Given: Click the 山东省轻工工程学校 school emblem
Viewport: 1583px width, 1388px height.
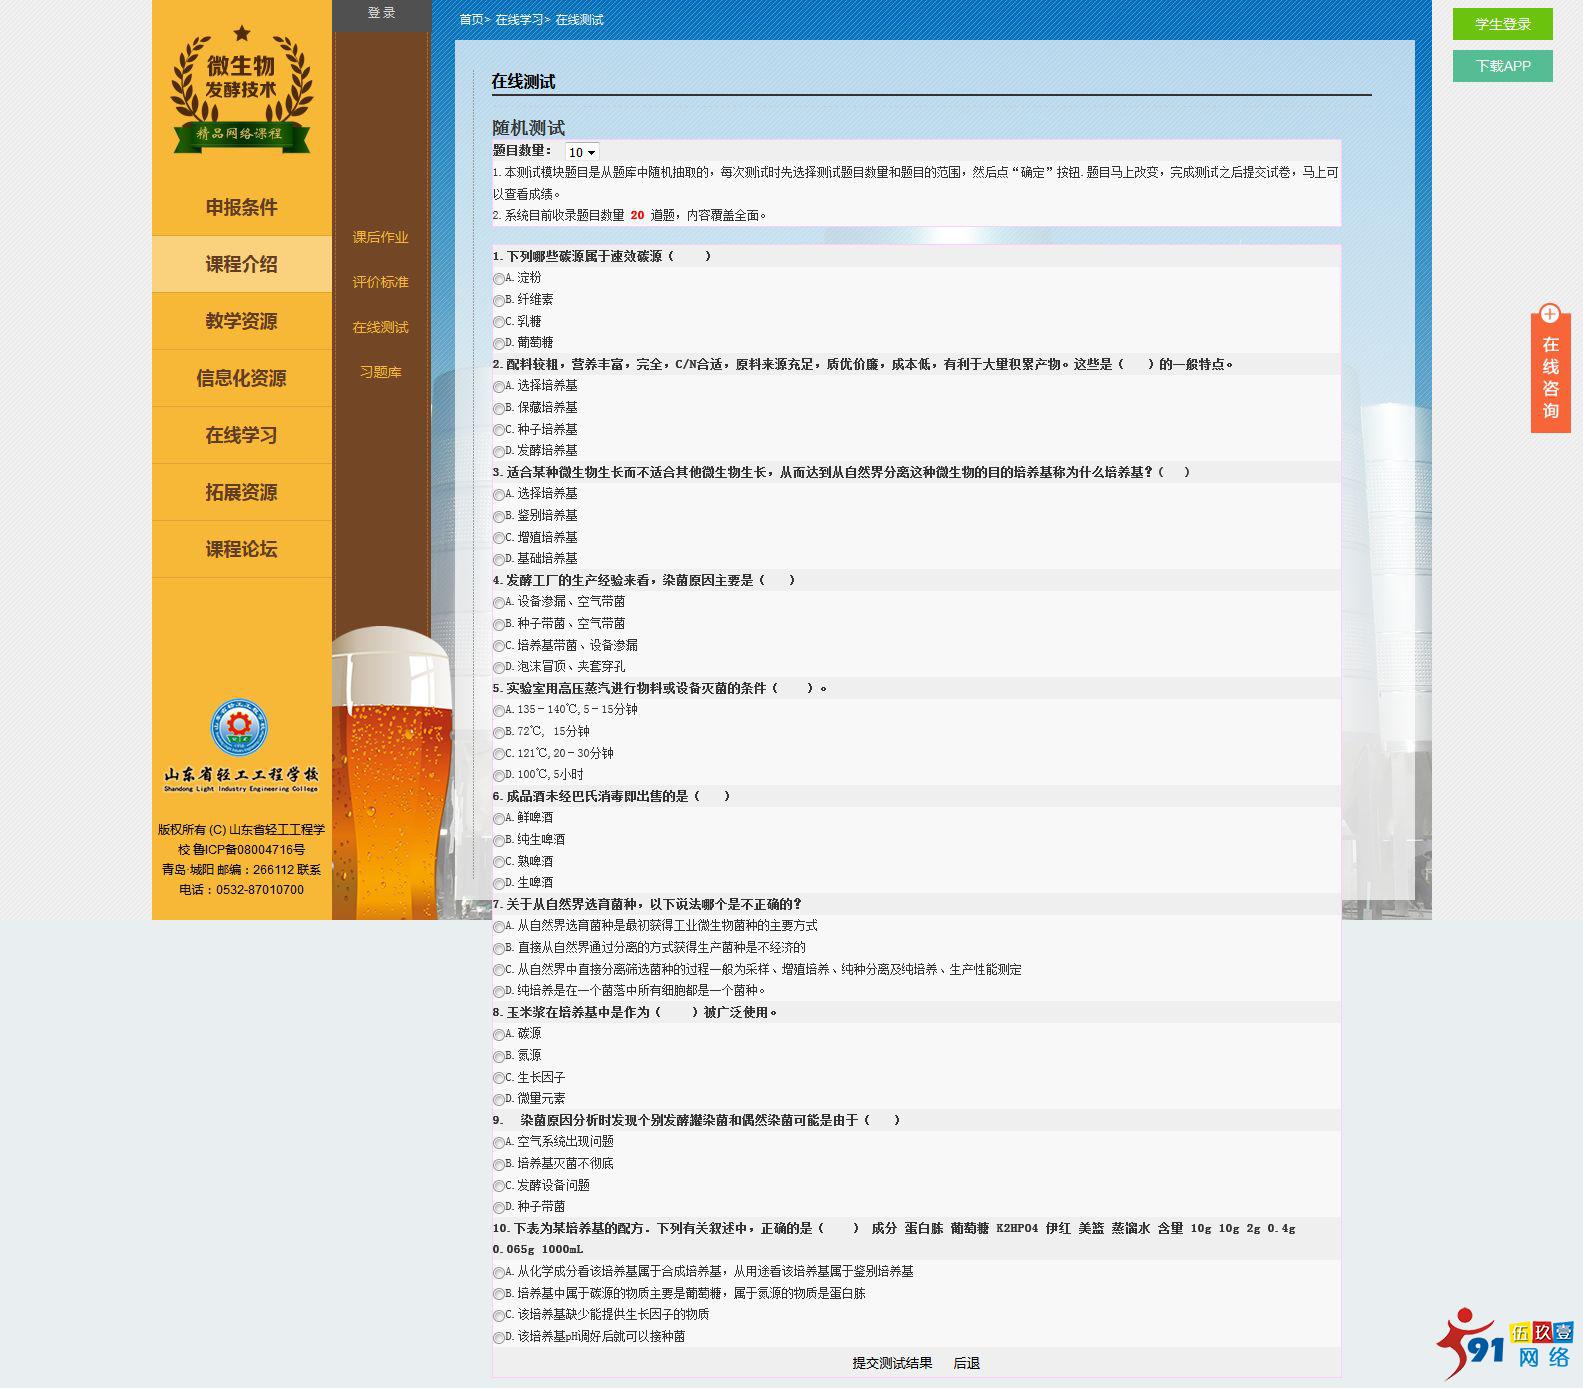Looking at the screenshot, I should pyautogui.click(x=239, y=727).
